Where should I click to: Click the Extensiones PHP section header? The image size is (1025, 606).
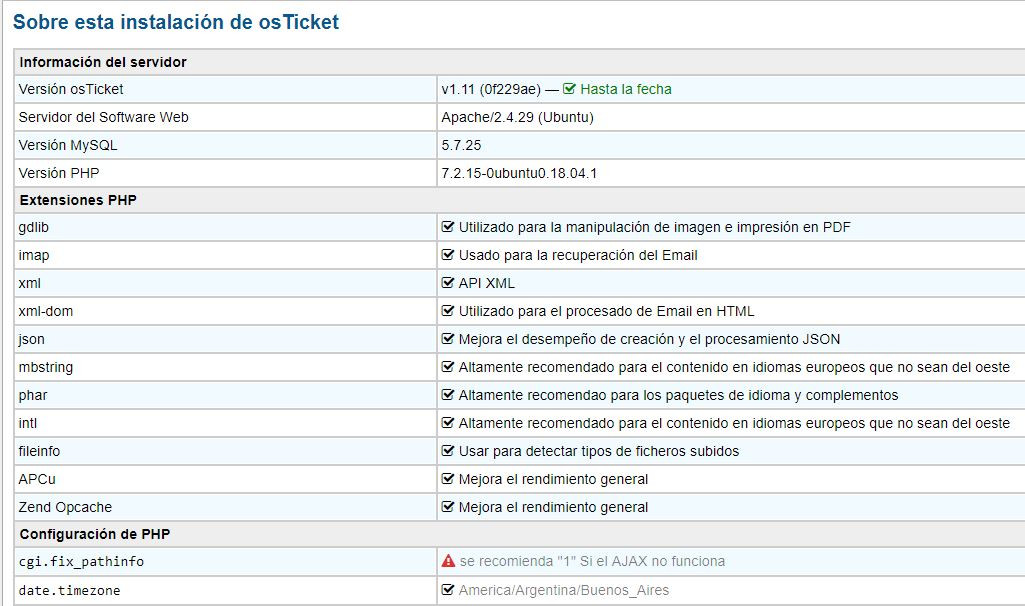point(78,200)
